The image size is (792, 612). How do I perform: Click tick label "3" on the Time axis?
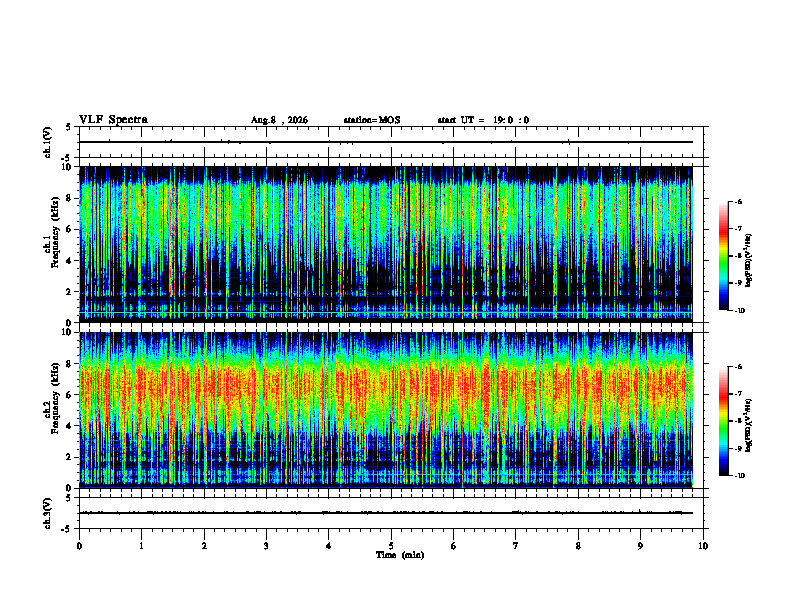click(266, 546)
